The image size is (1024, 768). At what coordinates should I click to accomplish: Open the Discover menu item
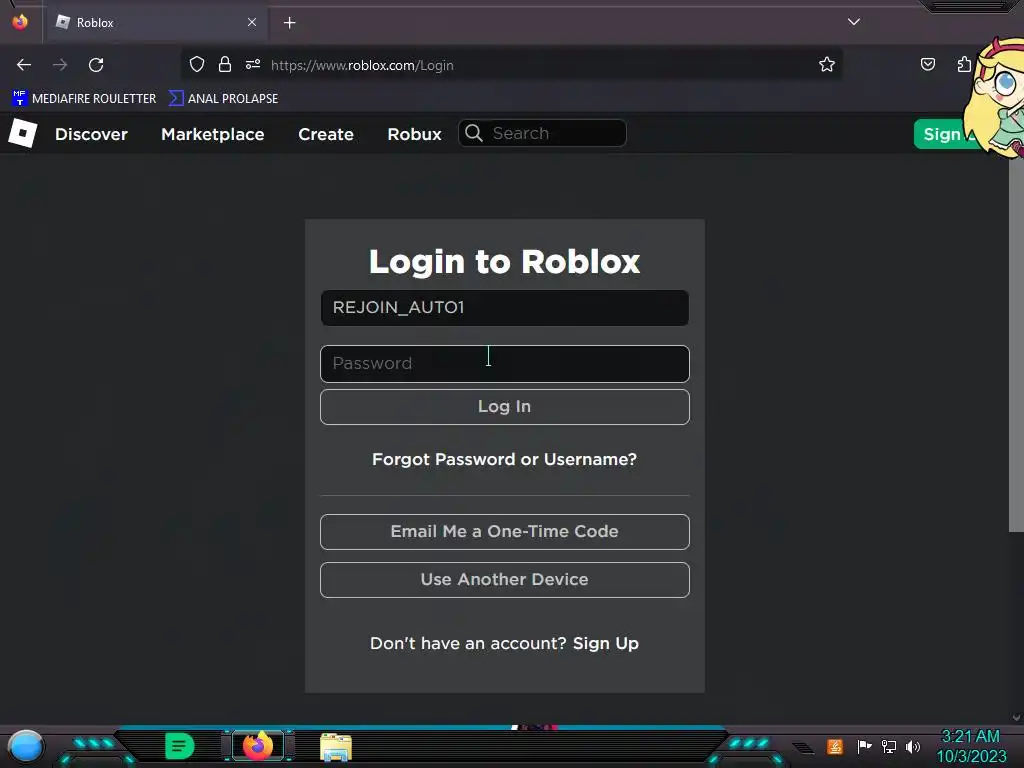[x=91, y=134]
